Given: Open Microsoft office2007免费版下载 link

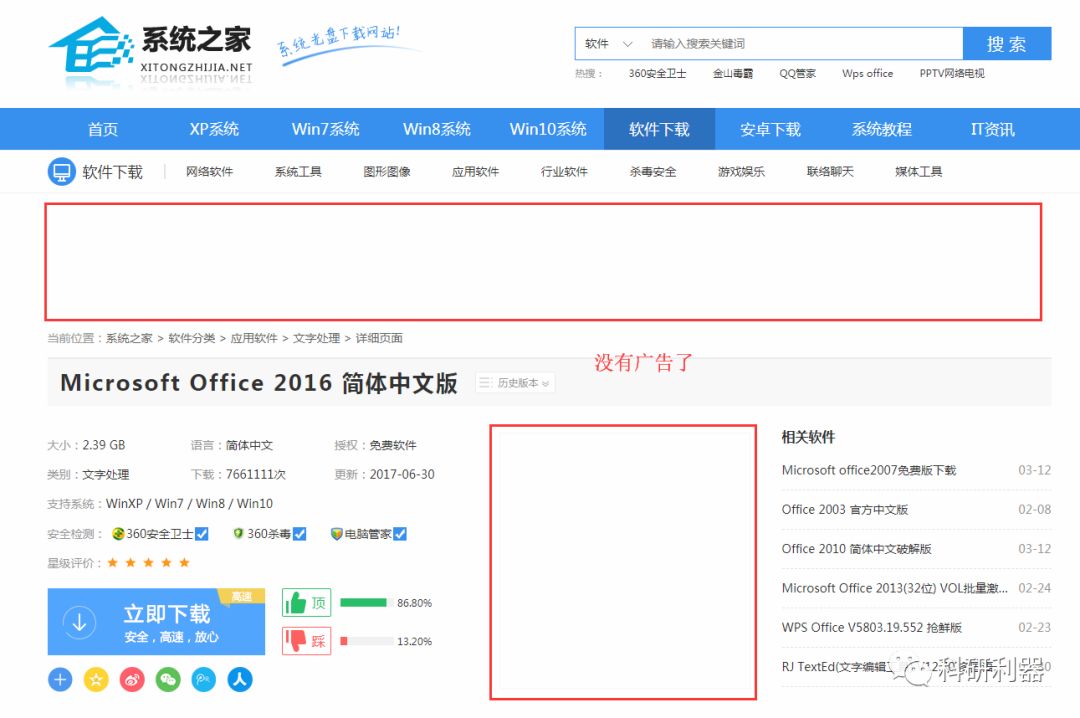Looking at the screenshot, I should click(x=869, y=471).
